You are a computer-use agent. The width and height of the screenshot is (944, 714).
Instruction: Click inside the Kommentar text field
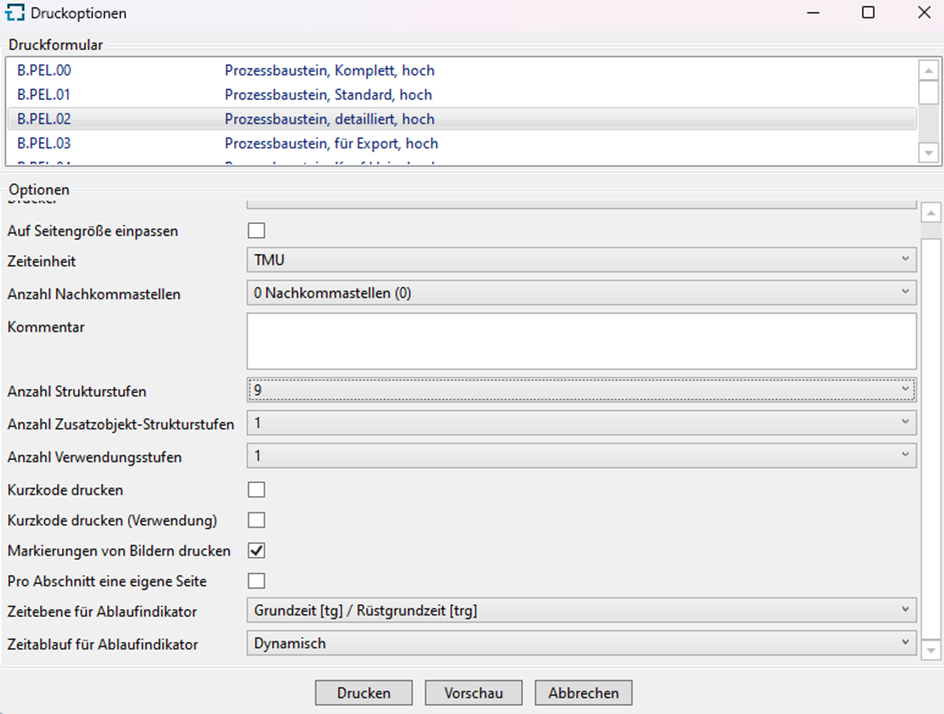(x=580, y=340)
